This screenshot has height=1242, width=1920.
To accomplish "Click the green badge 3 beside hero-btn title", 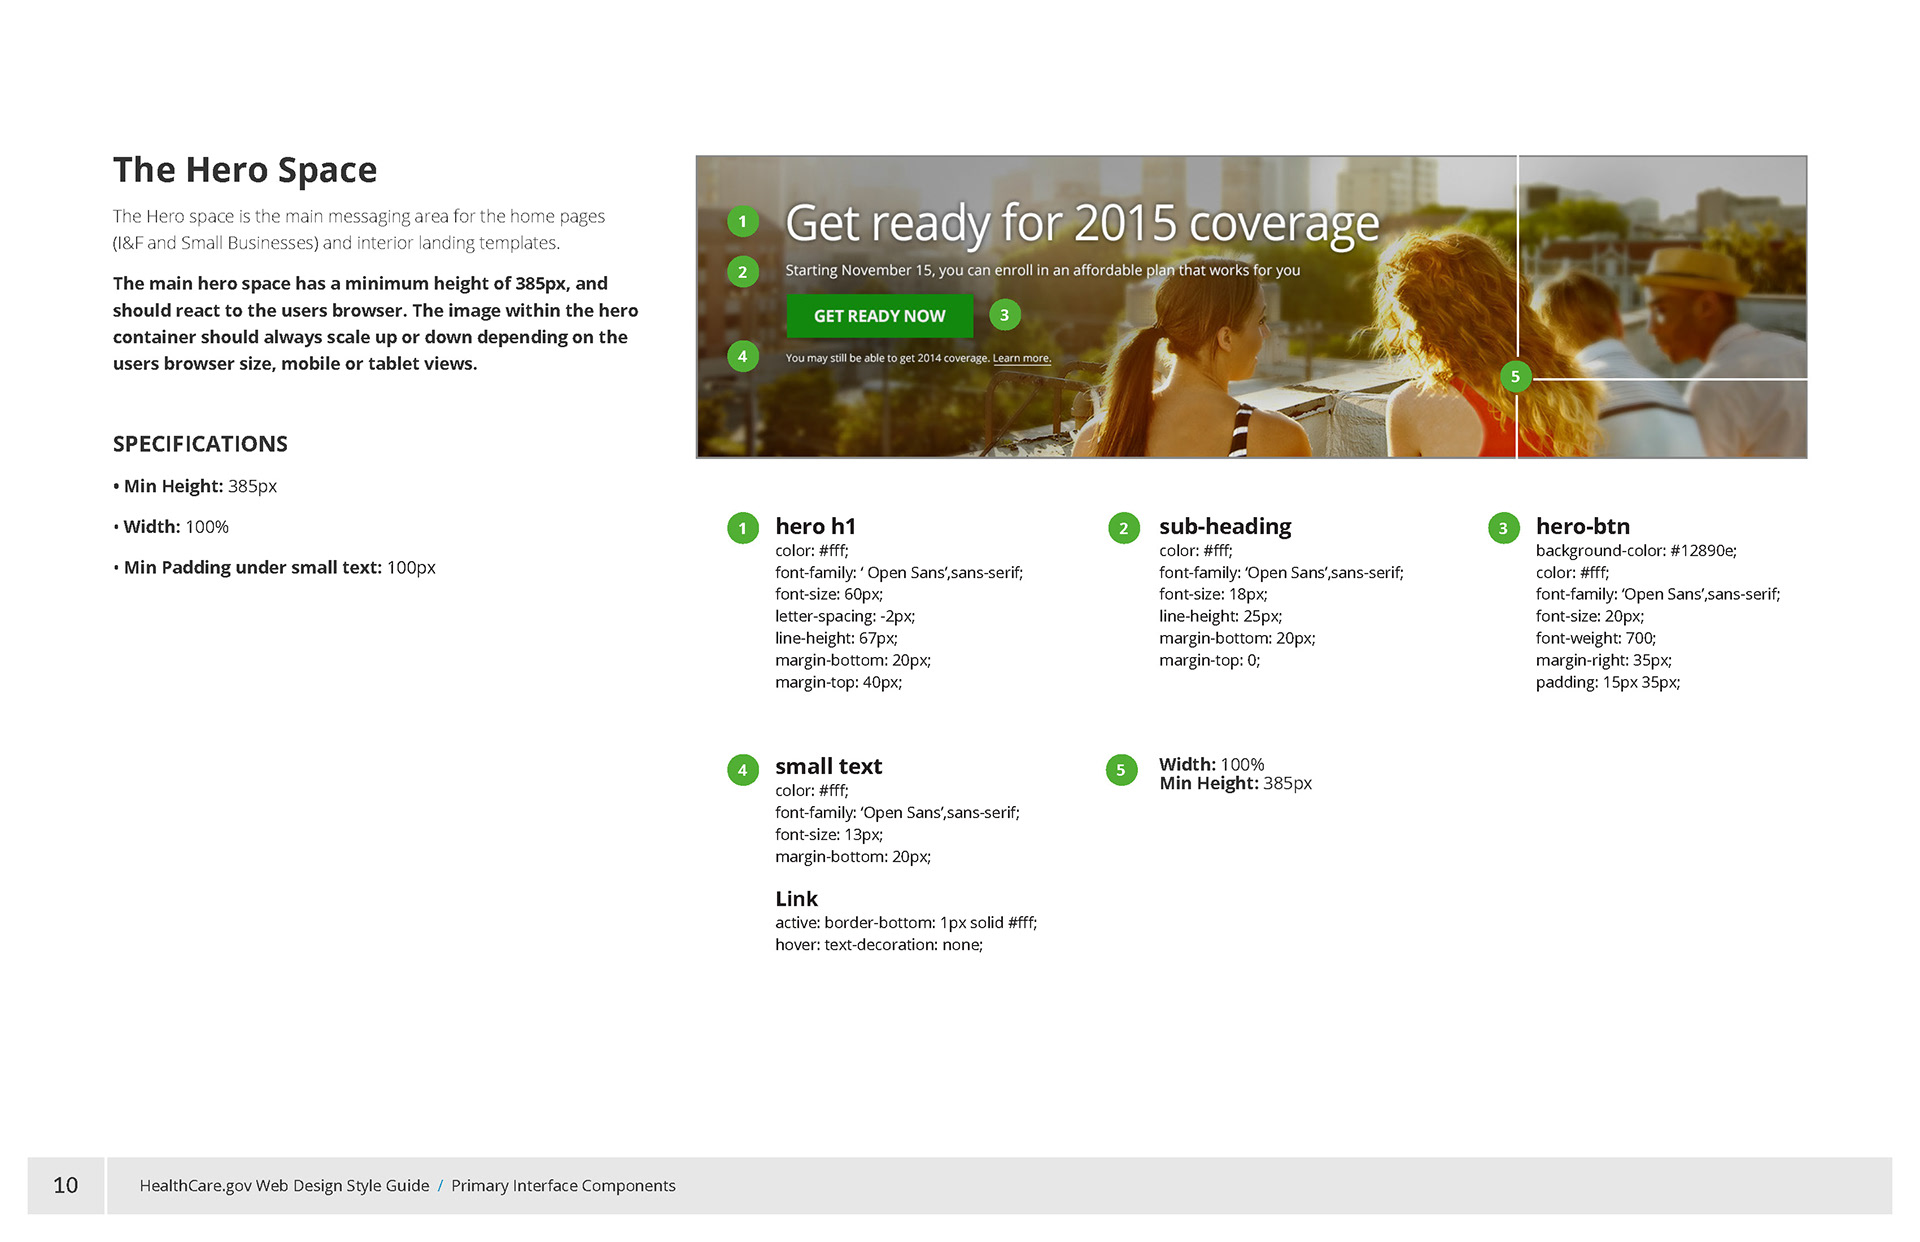I will pos(1503,528).
